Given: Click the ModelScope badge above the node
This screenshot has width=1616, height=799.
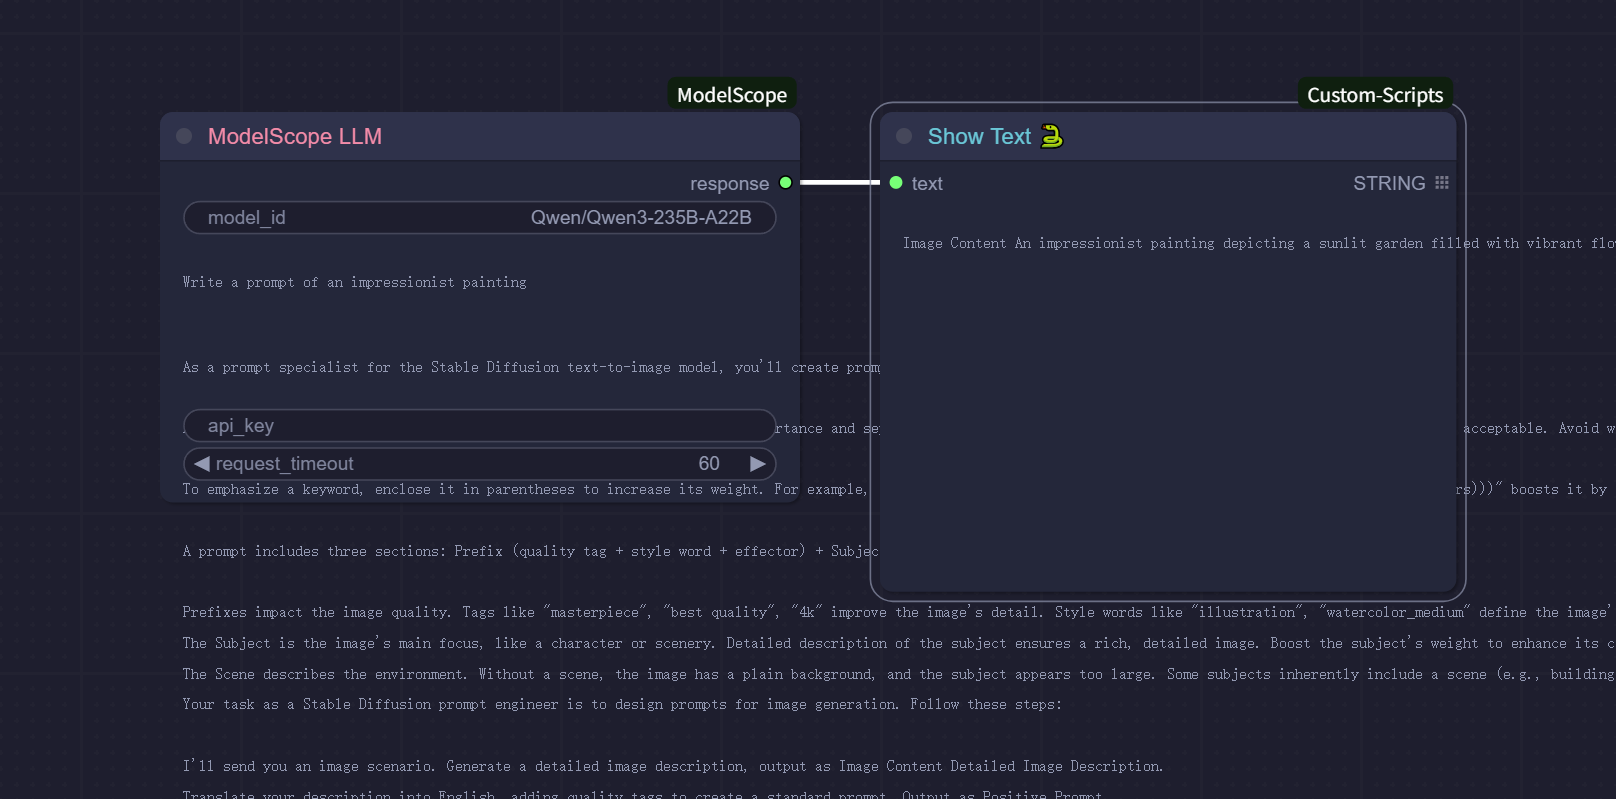Looking at the screenshot, I should coord(732,95).
